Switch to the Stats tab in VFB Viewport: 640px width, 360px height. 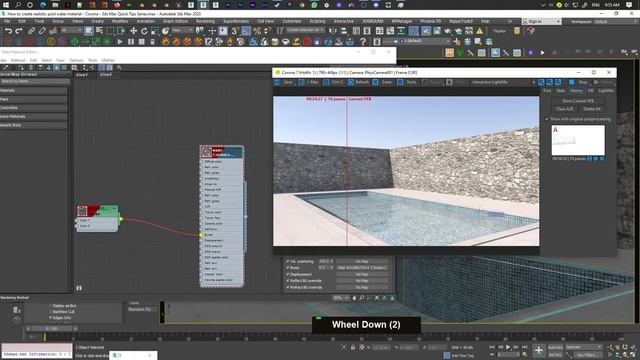pos(561,91)
